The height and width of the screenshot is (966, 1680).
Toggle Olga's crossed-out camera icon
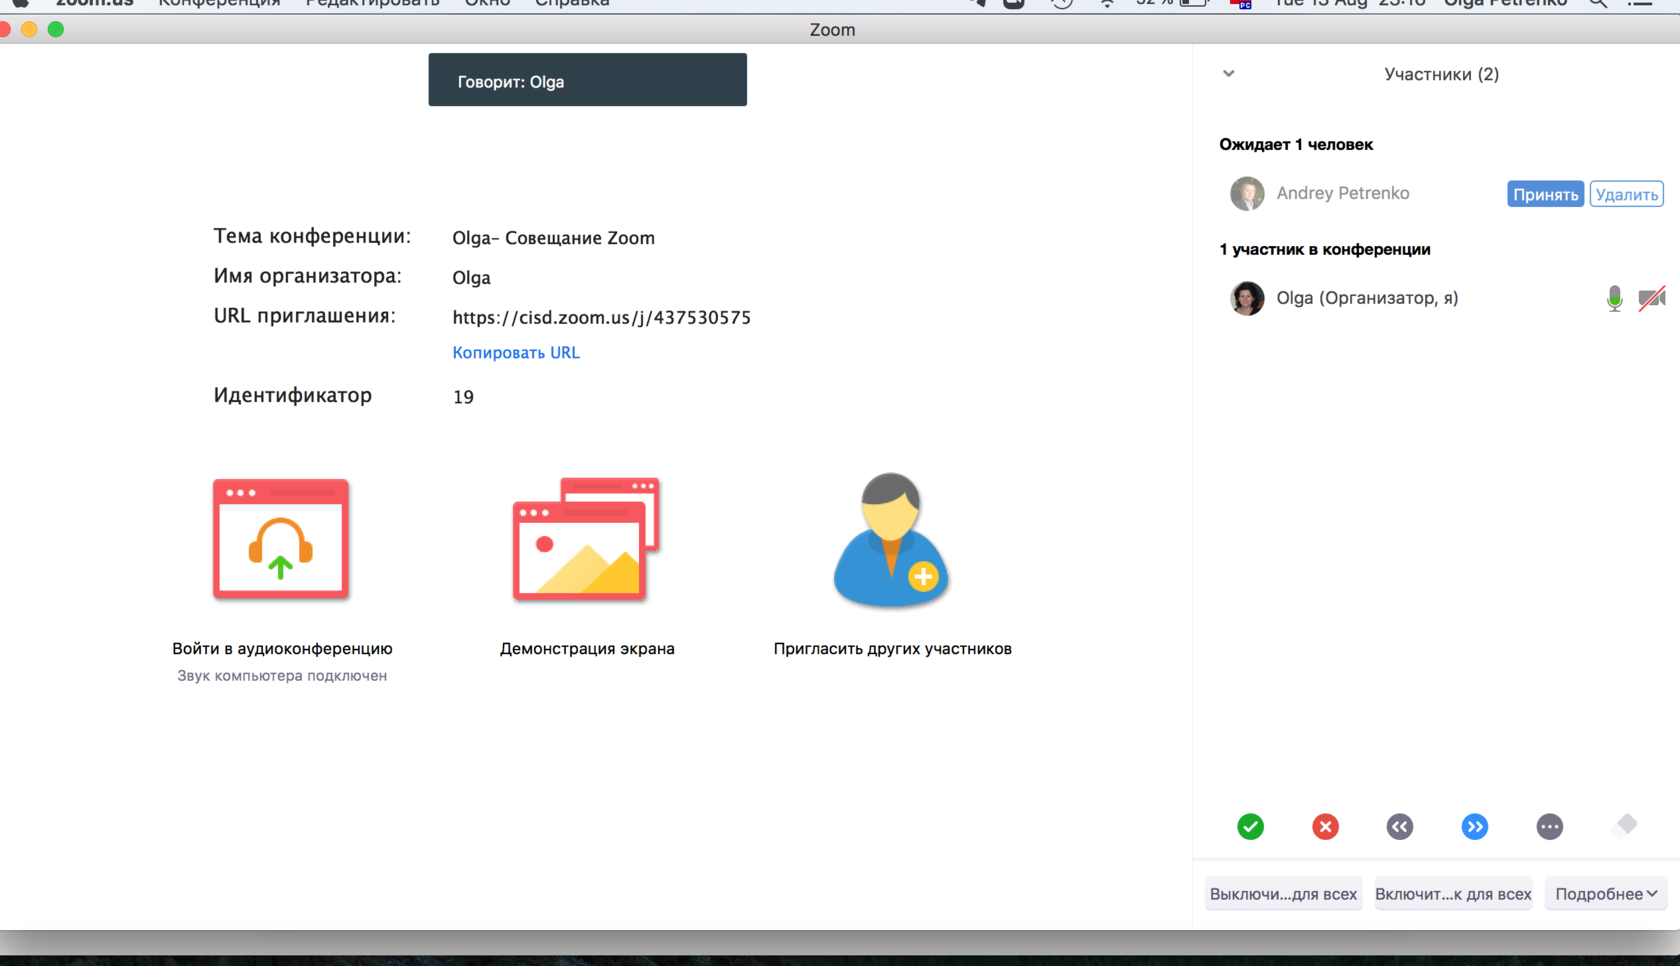pos(1652,298)
